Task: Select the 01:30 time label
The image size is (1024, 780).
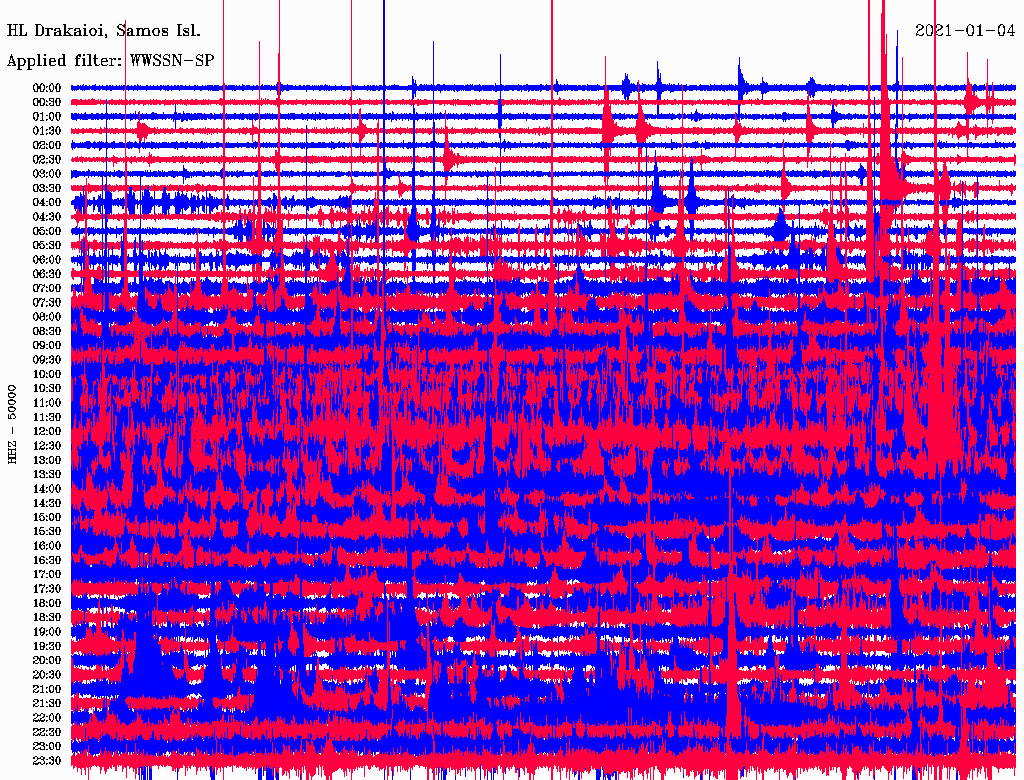Action: [x=46, y=131]
